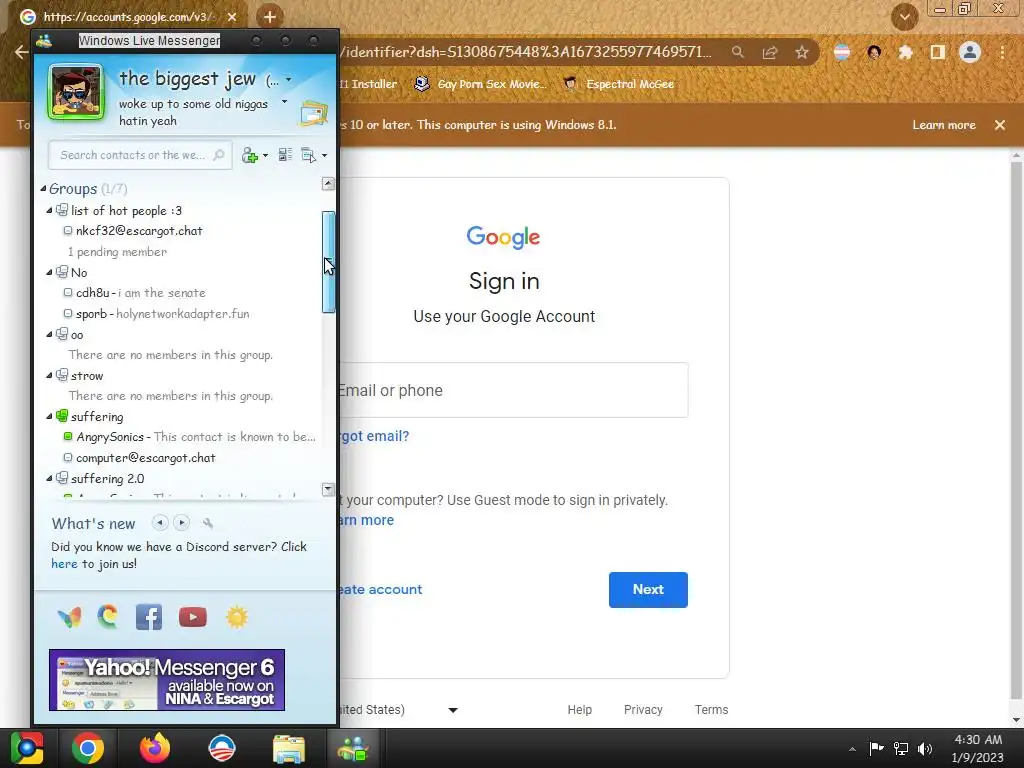Viewport: 1024px width, 768px height.
Task: Open File Explorer from the taskbar
Action: point(289,748)
